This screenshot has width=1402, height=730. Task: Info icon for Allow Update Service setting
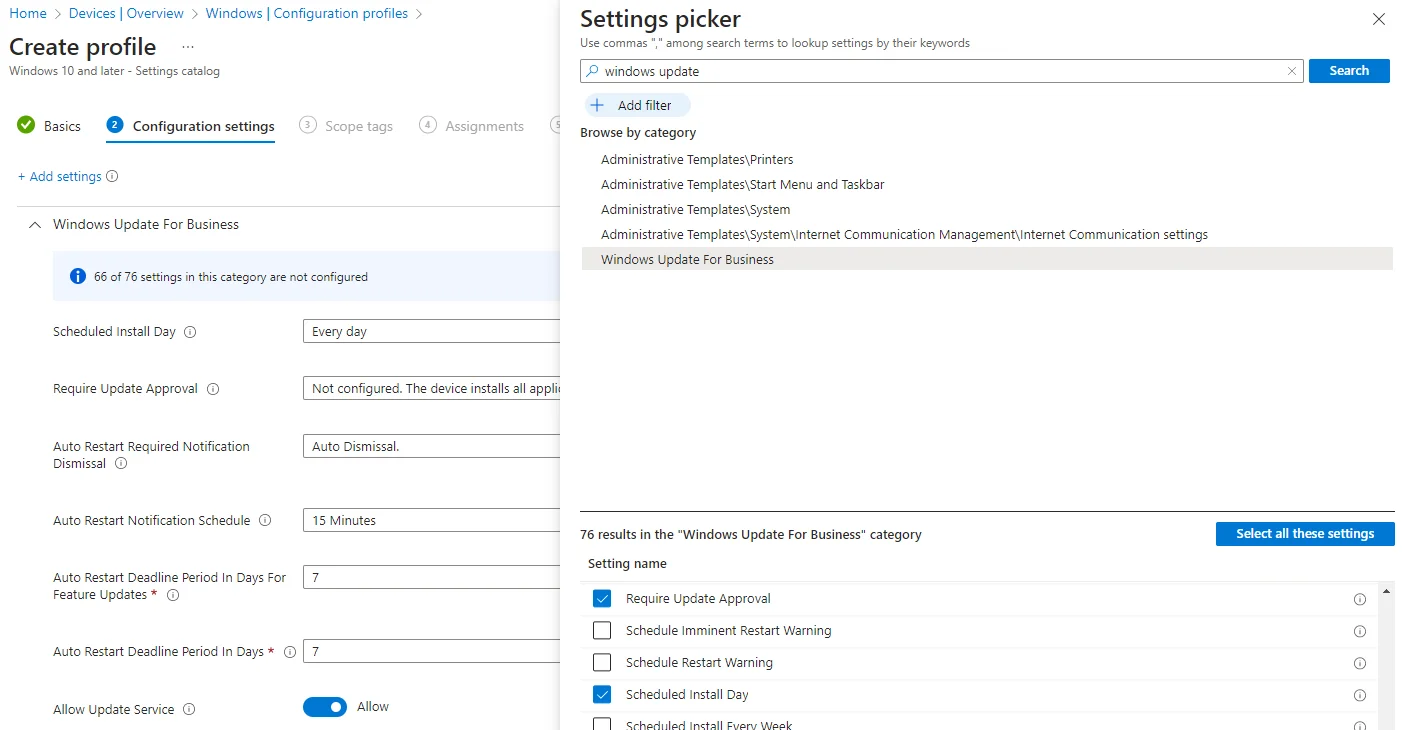189,710
